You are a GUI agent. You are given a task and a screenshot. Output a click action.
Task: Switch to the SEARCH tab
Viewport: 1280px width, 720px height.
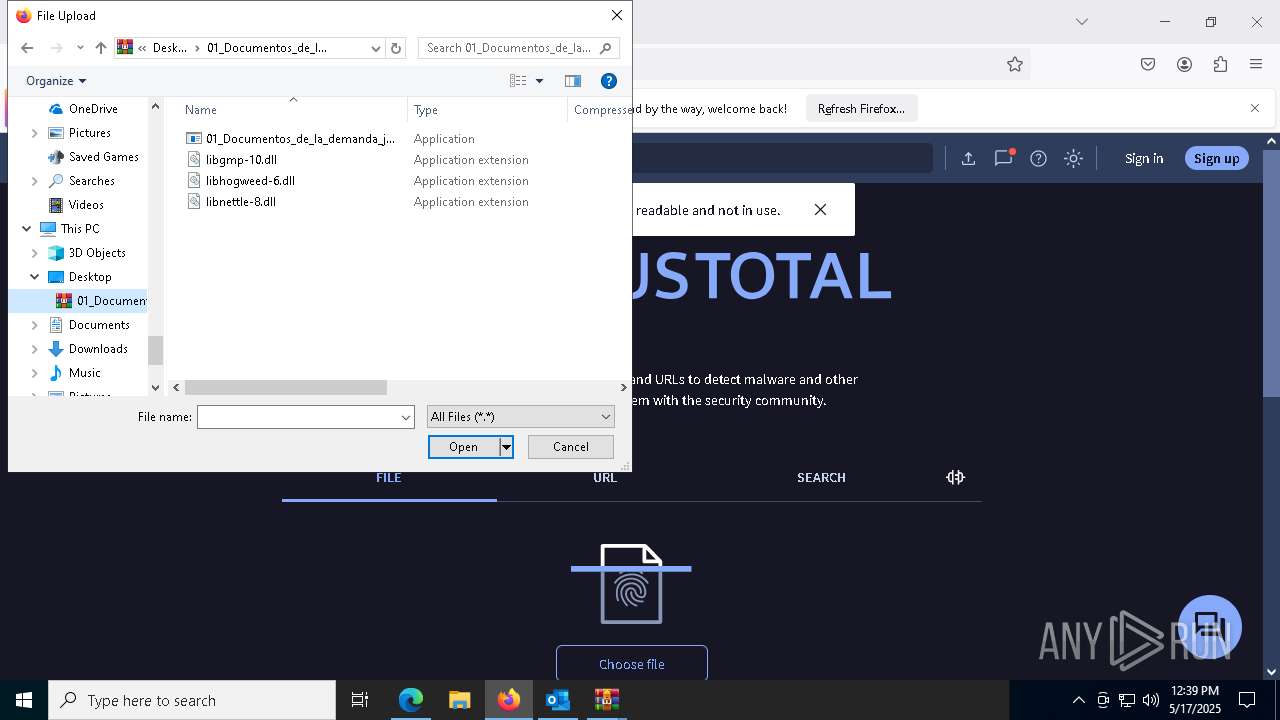pyautogui.click(x=821, y=477)
